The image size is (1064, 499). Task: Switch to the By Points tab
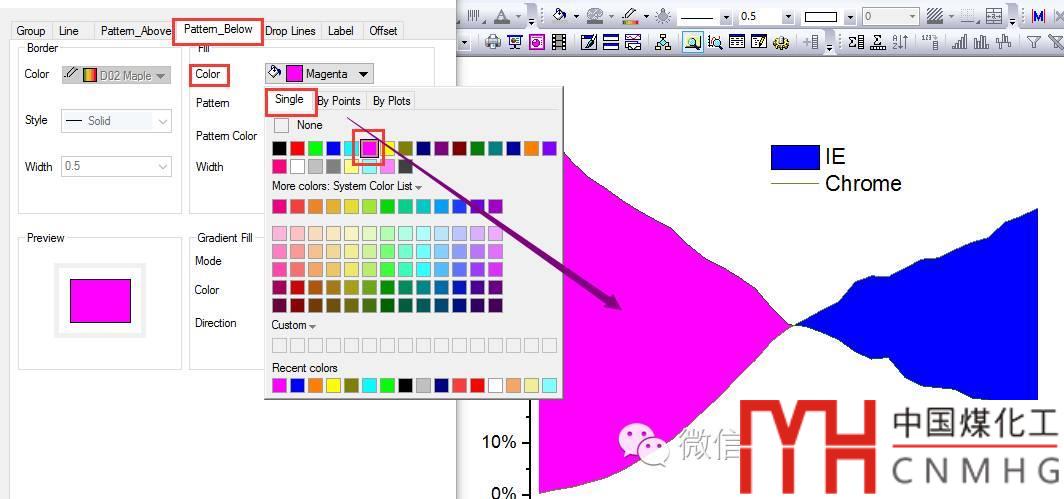339,101
